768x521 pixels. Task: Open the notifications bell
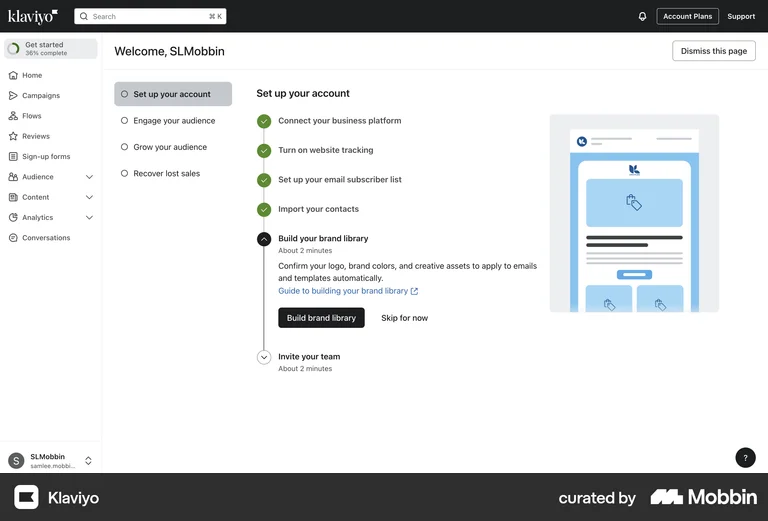coord(642,16)
